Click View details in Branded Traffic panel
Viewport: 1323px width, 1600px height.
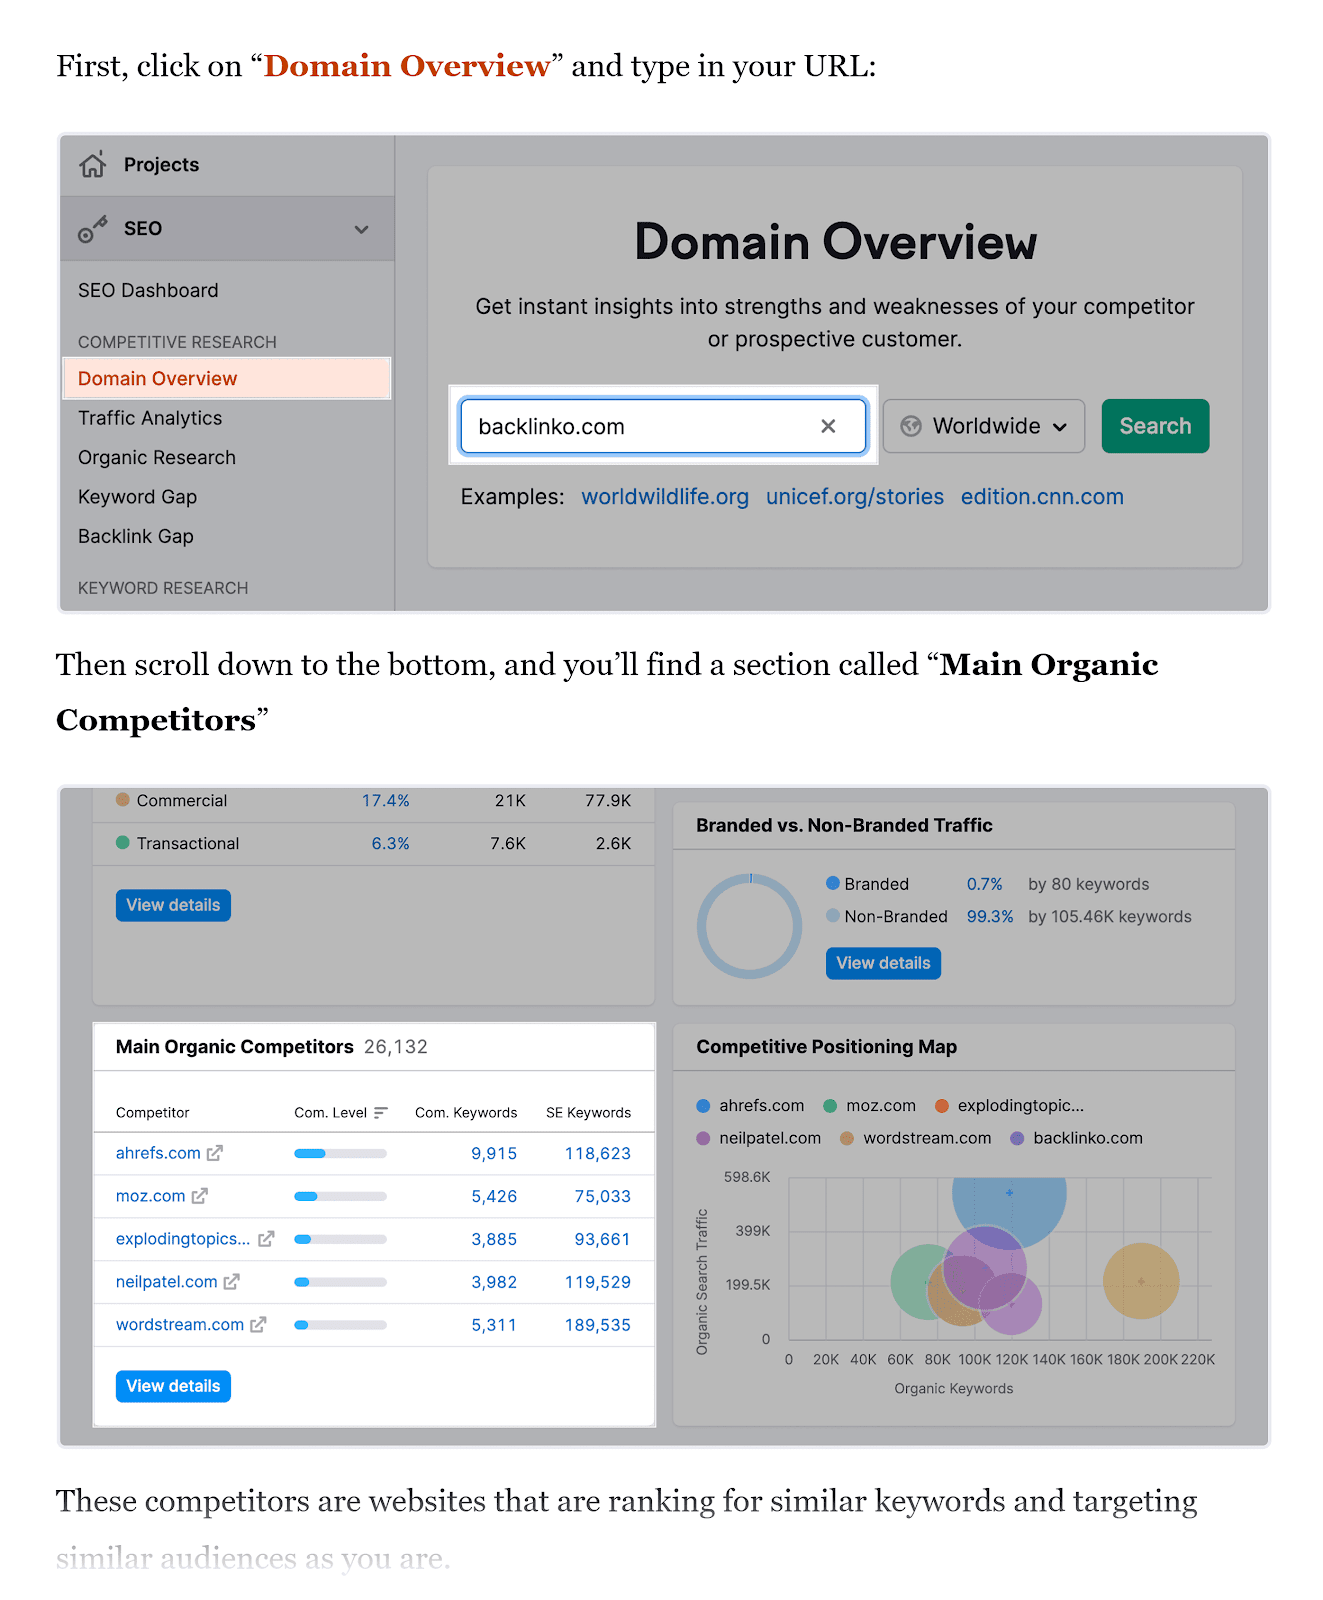(883, 963)
